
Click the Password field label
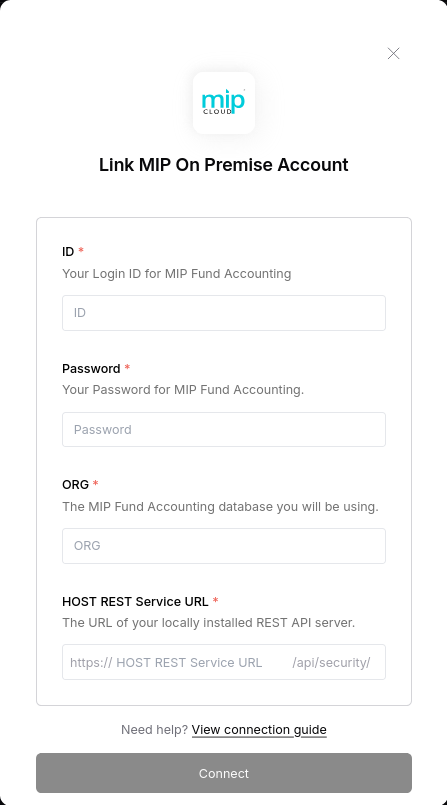91,369
